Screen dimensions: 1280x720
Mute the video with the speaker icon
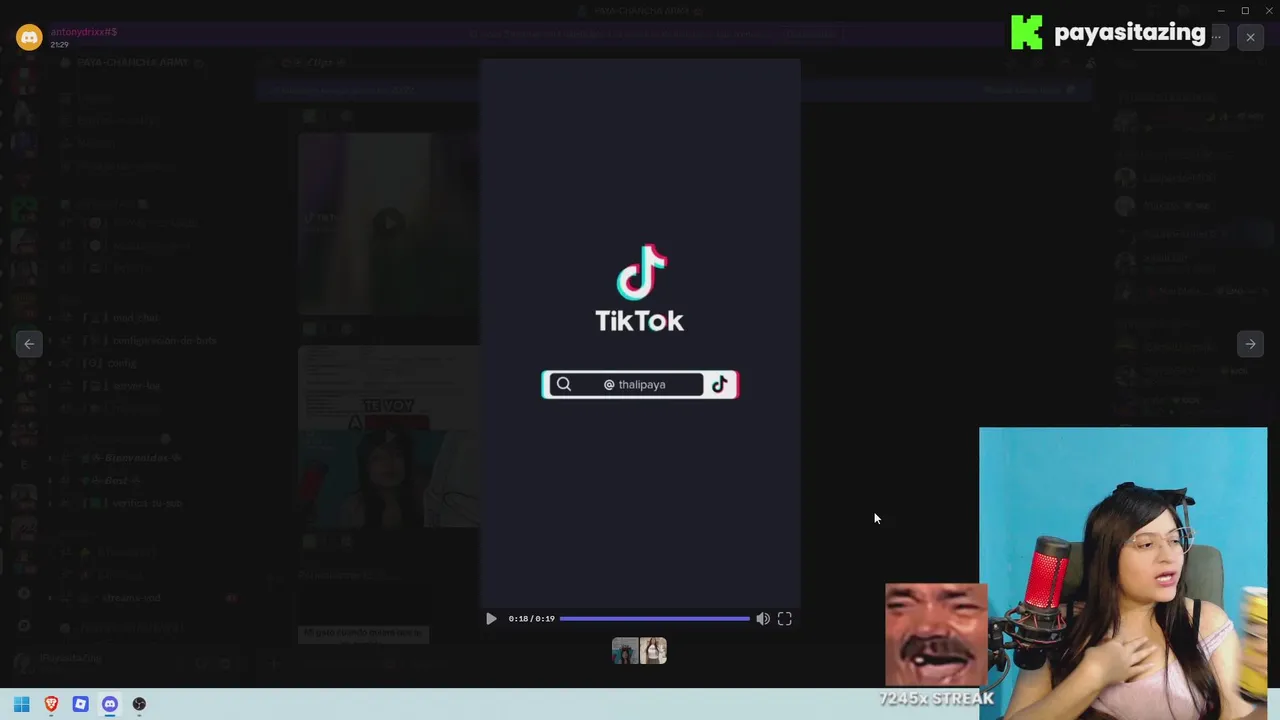tap(763, 619)
